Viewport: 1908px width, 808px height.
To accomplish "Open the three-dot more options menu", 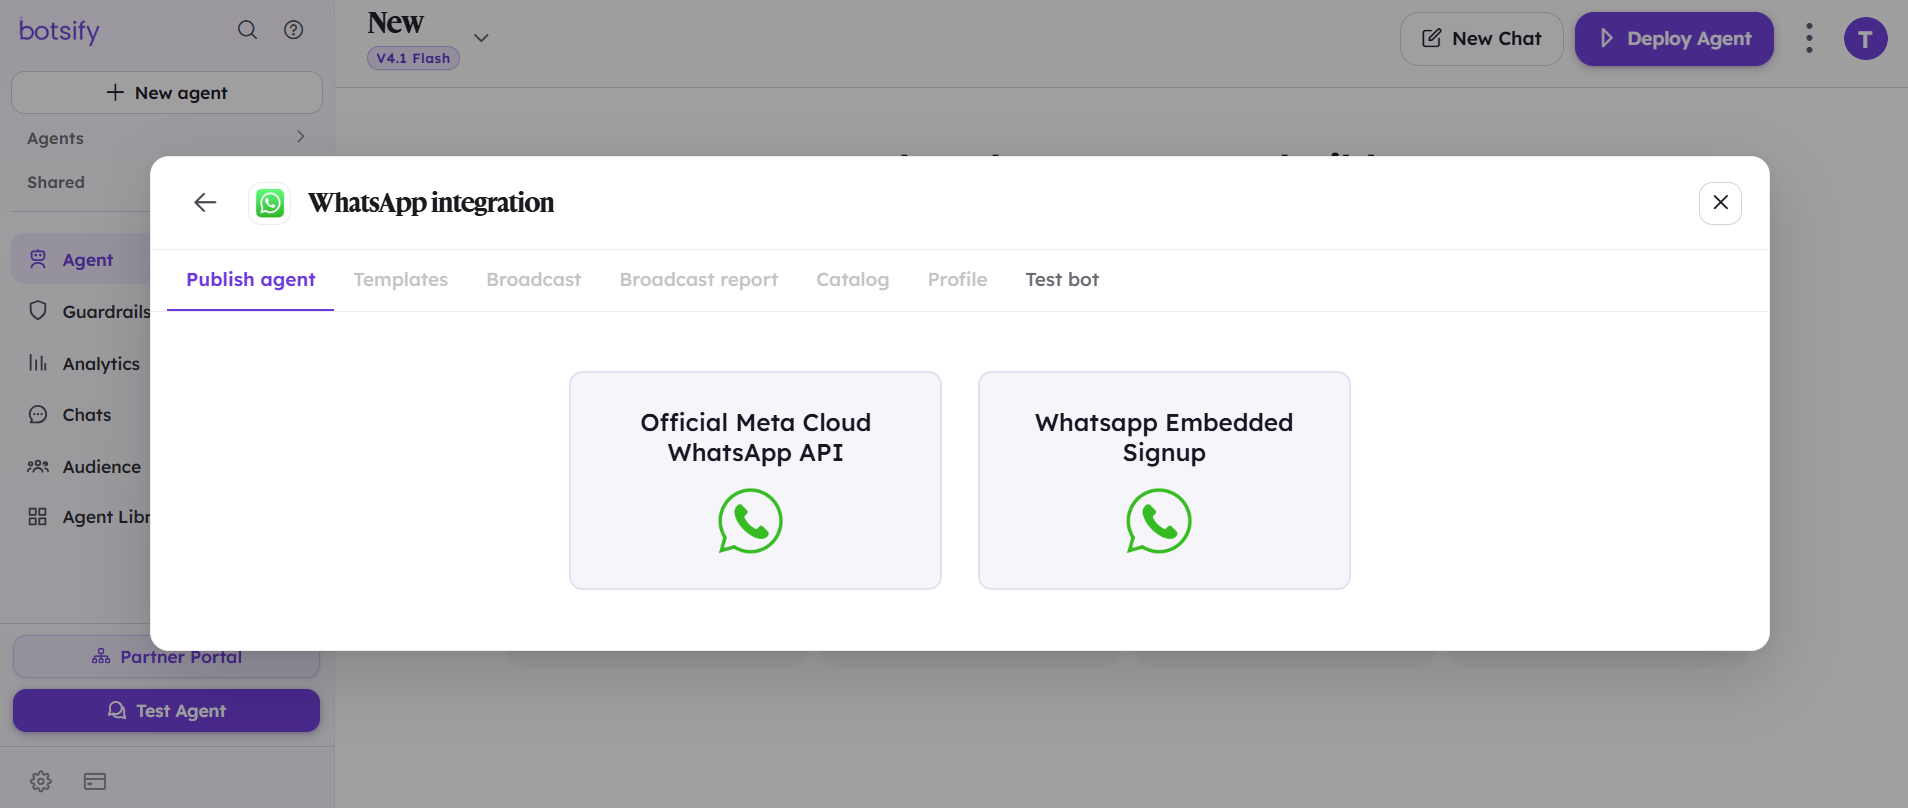I will pos(1809,39).
